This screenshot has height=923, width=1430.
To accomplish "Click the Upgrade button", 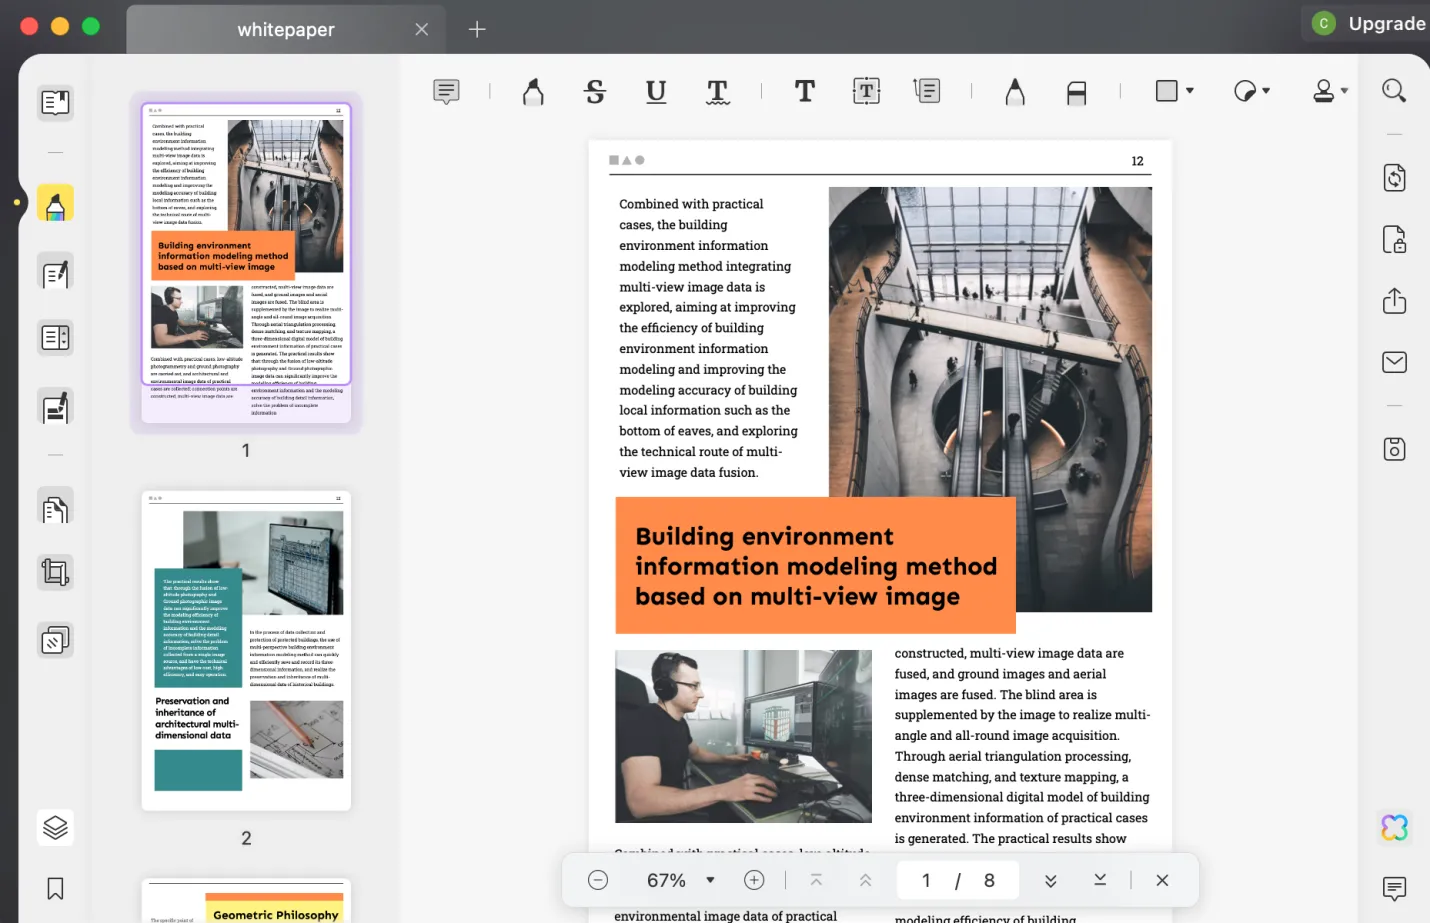I will [1388, 23].
